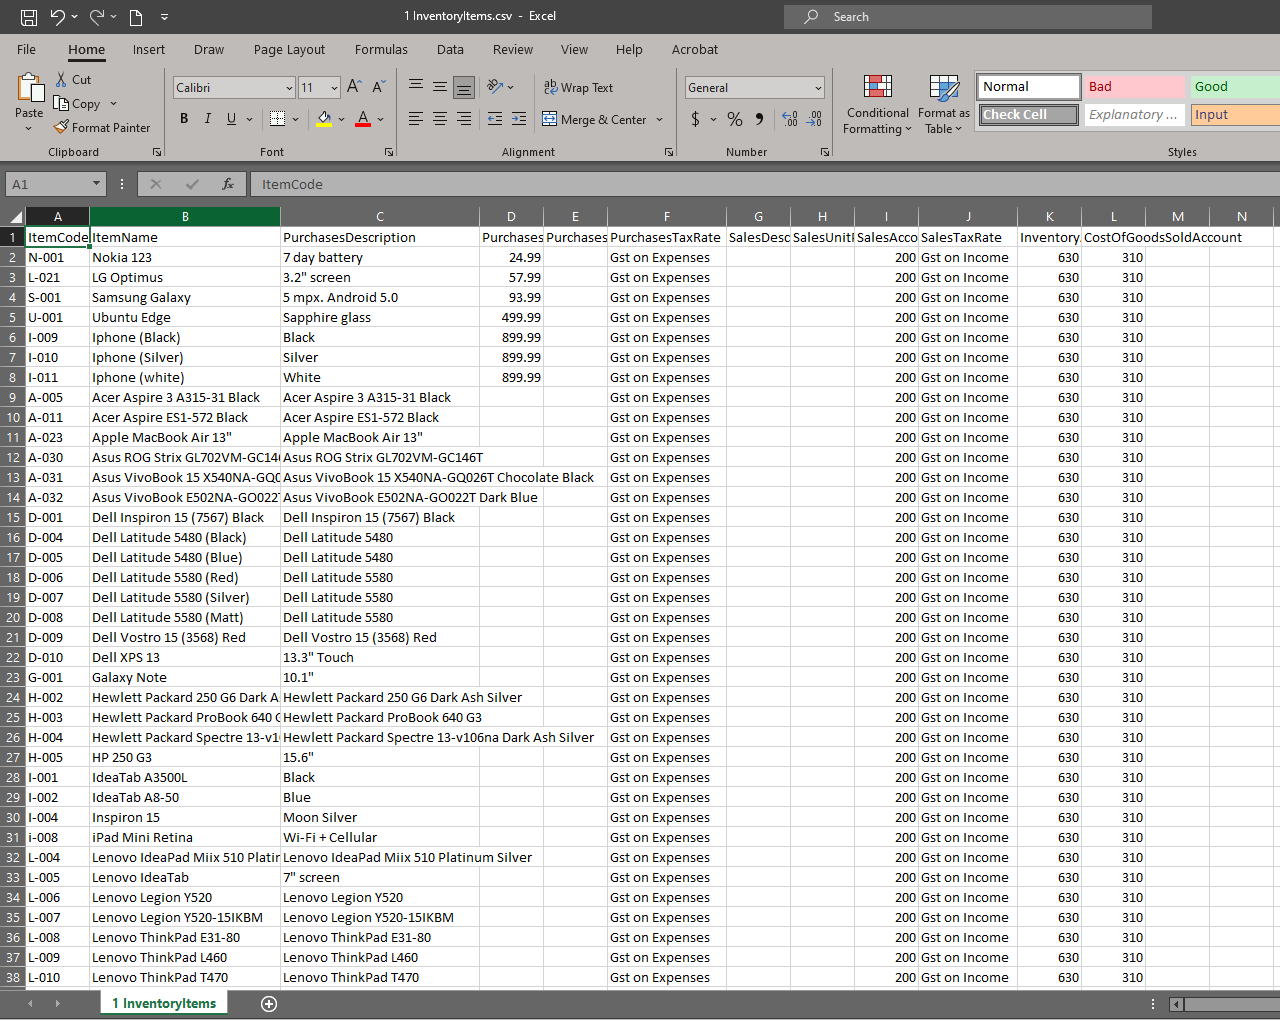The image size is (1280, 1020).
Task: Activate the Format Painter
Action: [102, 127]
